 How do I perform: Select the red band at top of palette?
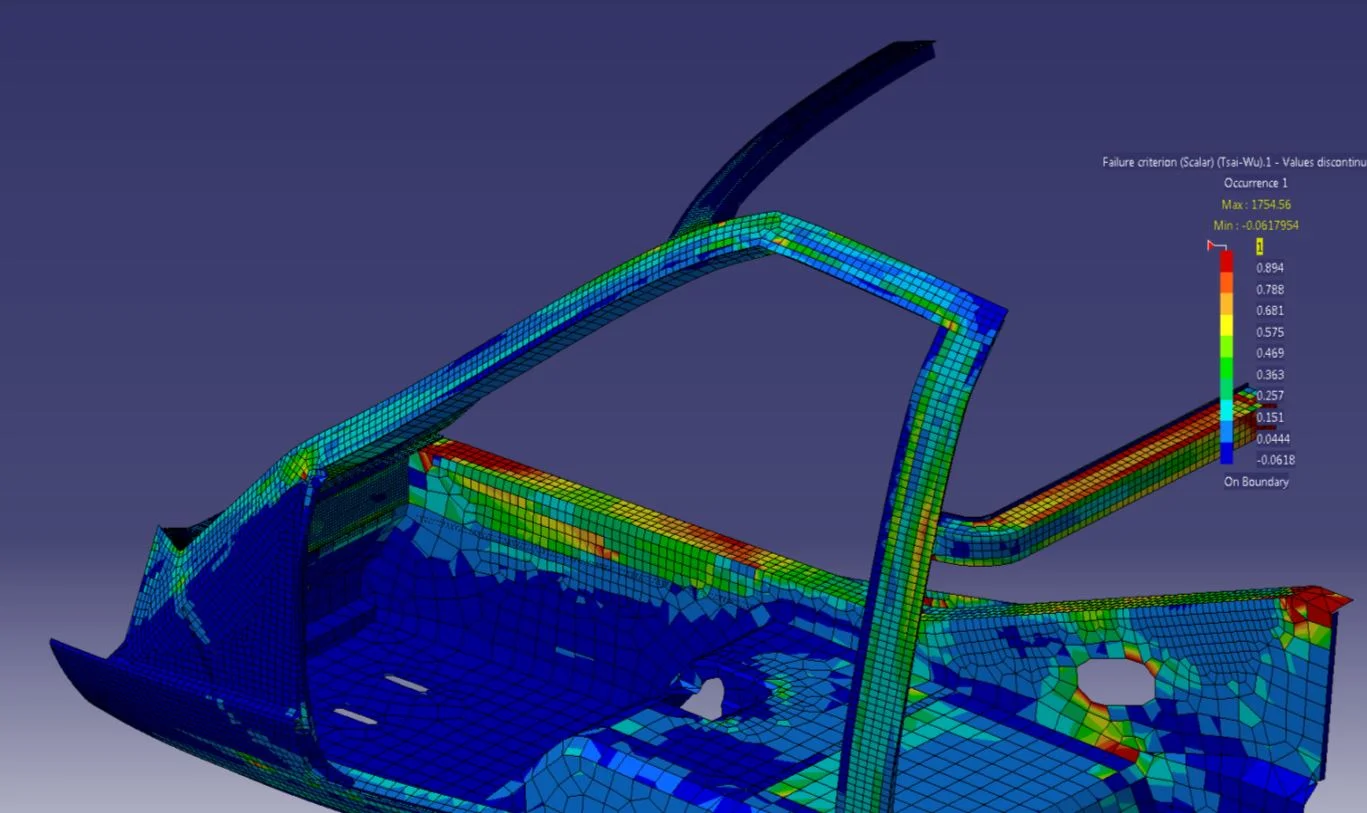pyautogui.click(x=1227, y=260)
